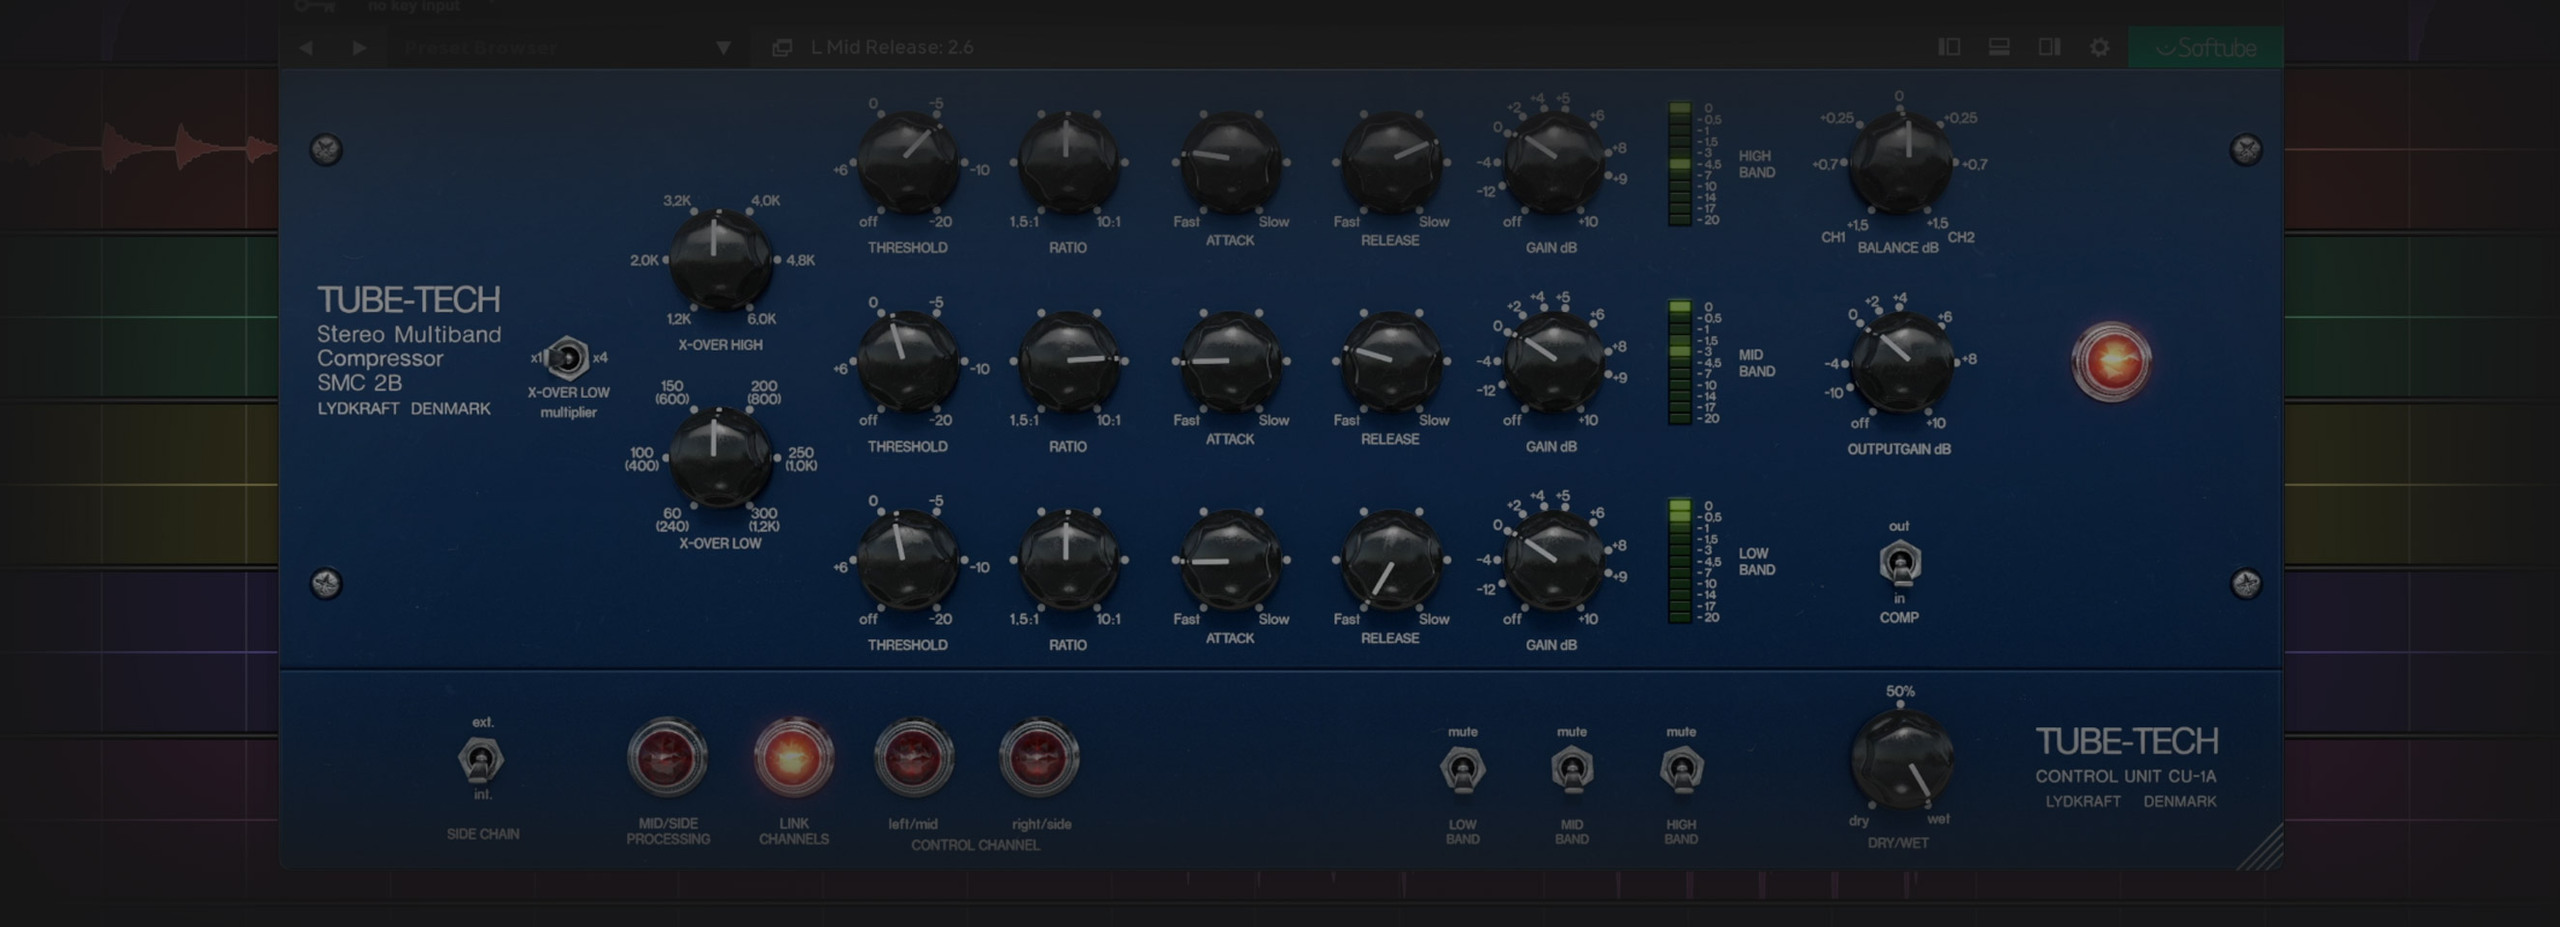Toggle the left side panel layout icon
The width and height of the screenshot is (2560, 927).
tap(1949, 47)
